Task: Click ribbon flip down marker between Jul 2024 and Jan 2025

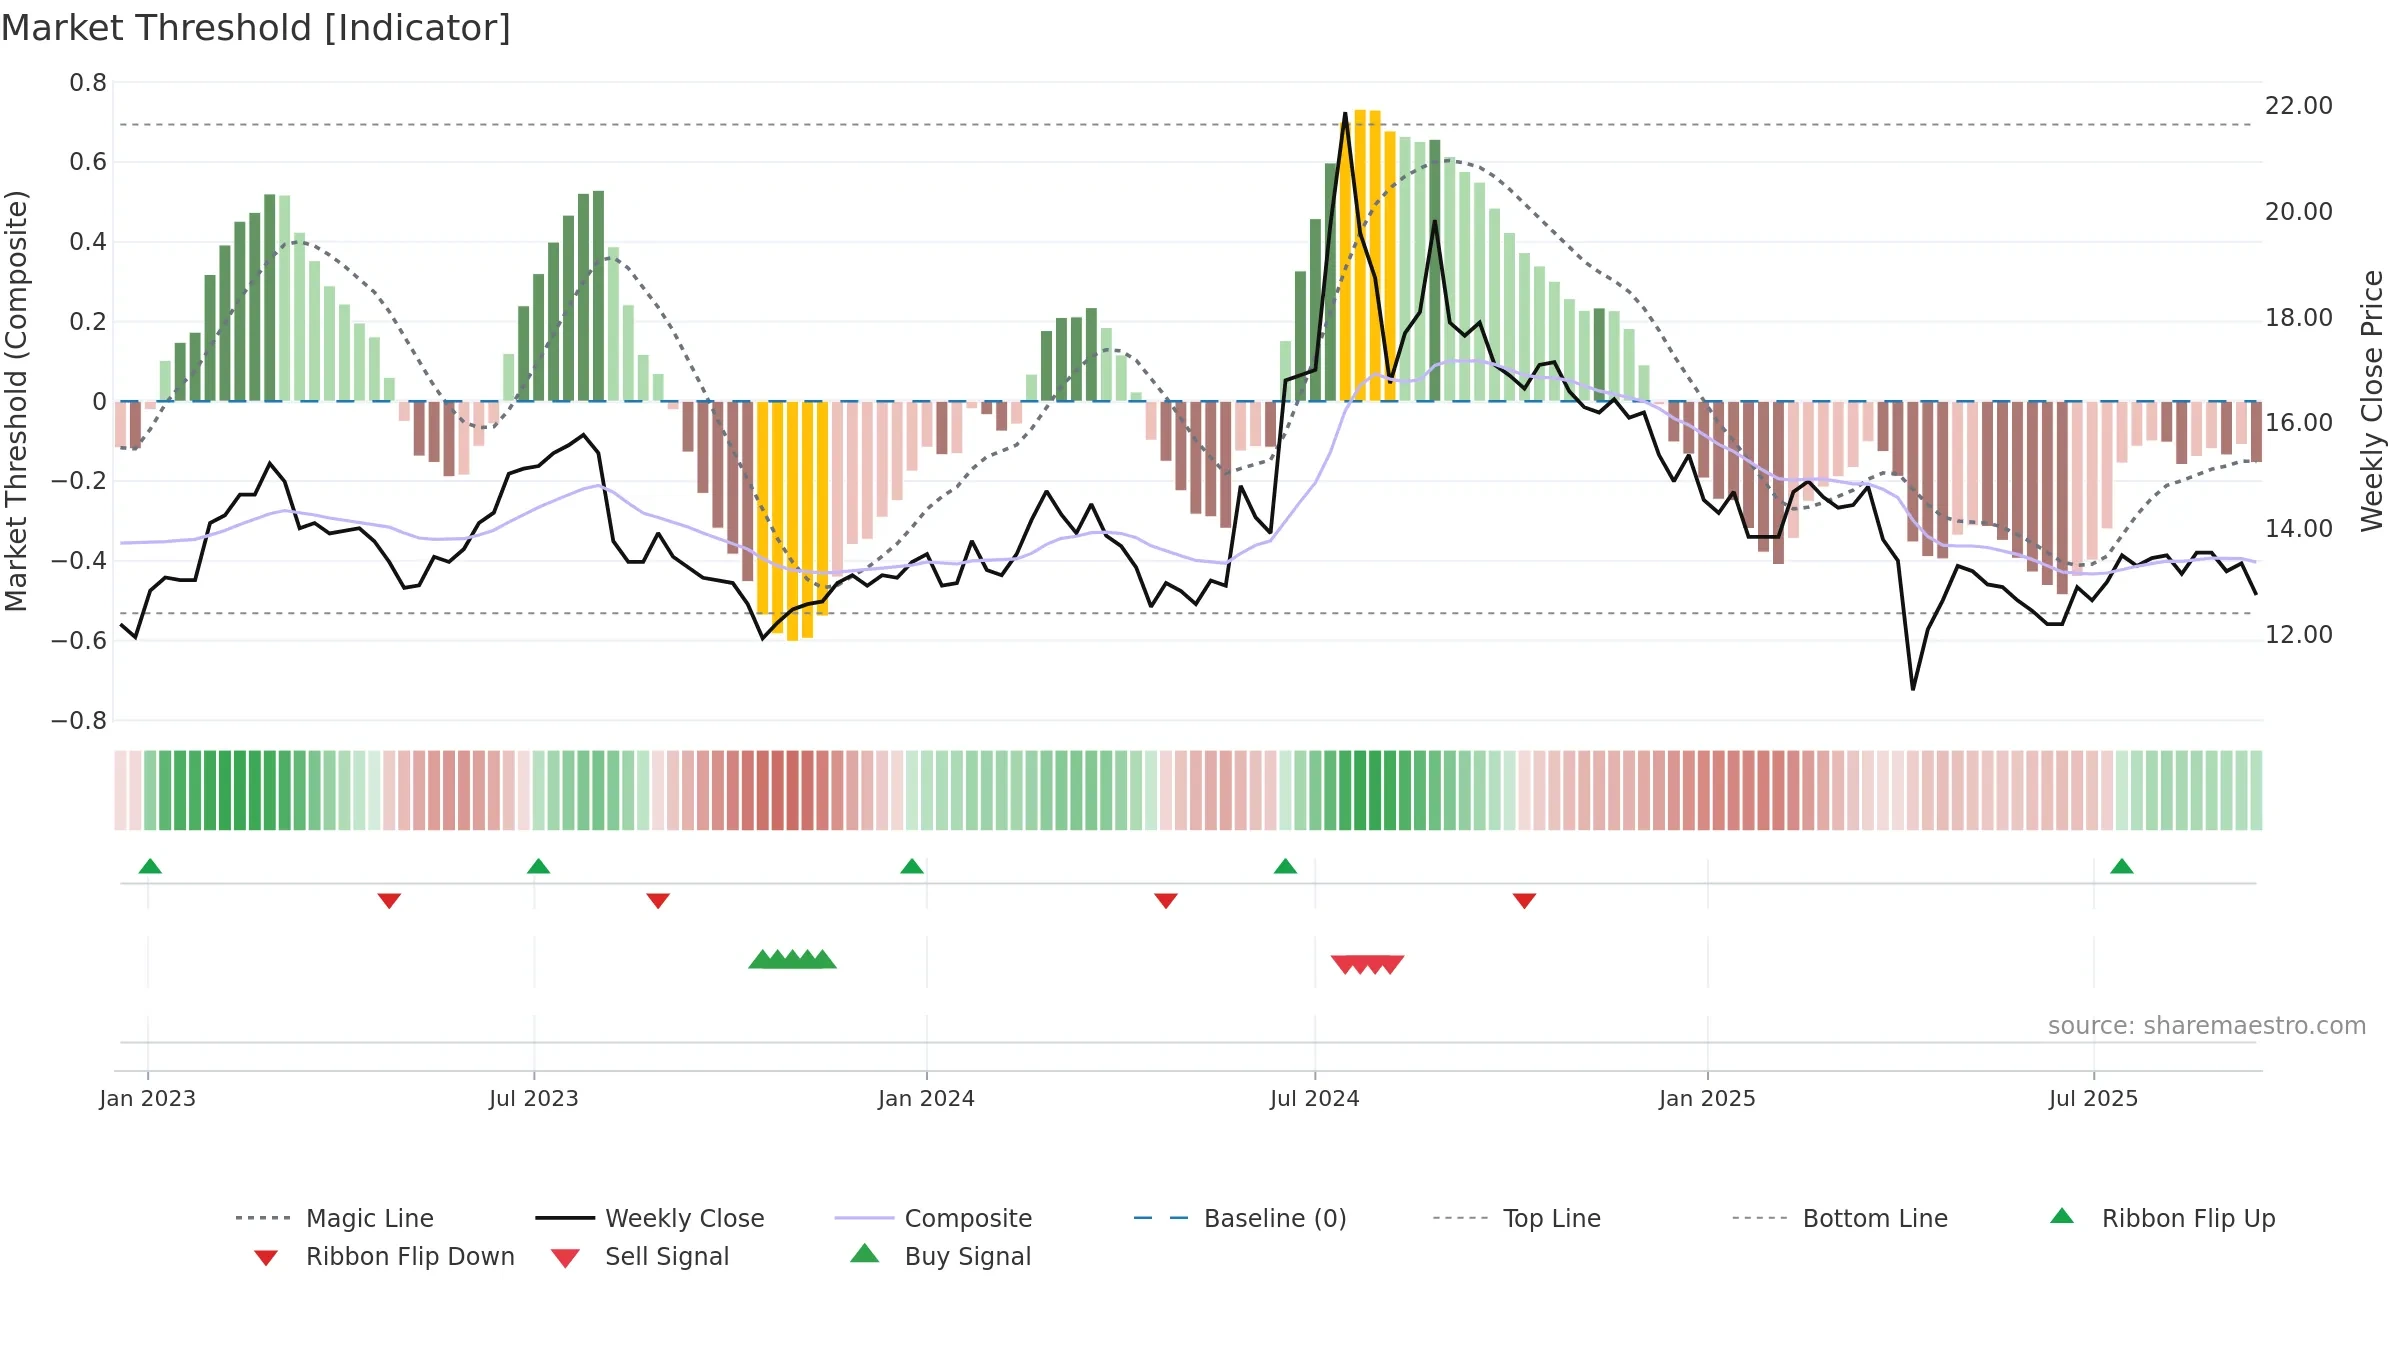Action: point(1524,901)
